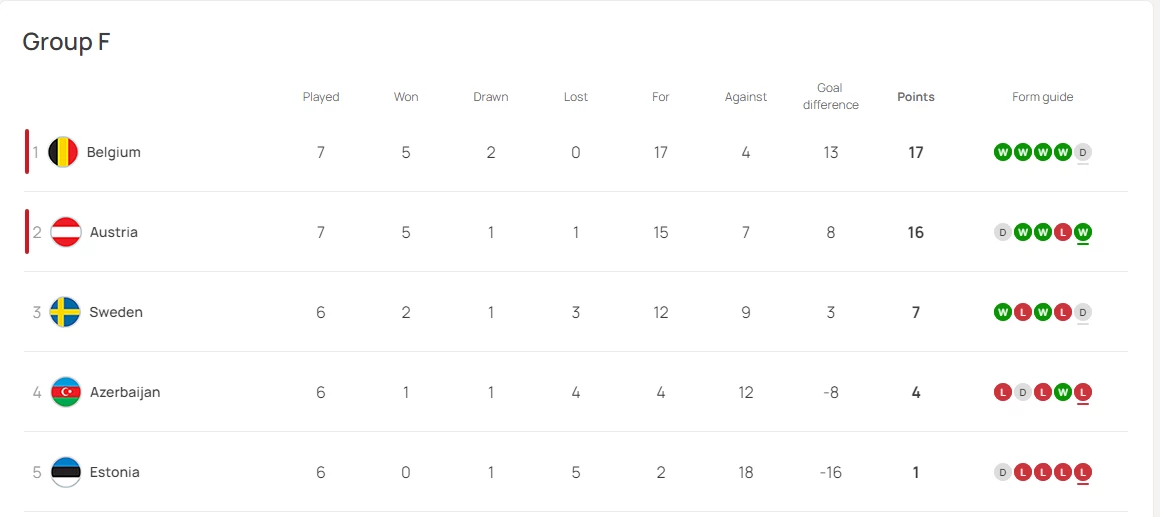
Task: Click the Form guide column header
Action: click(x=1042, y=97)
